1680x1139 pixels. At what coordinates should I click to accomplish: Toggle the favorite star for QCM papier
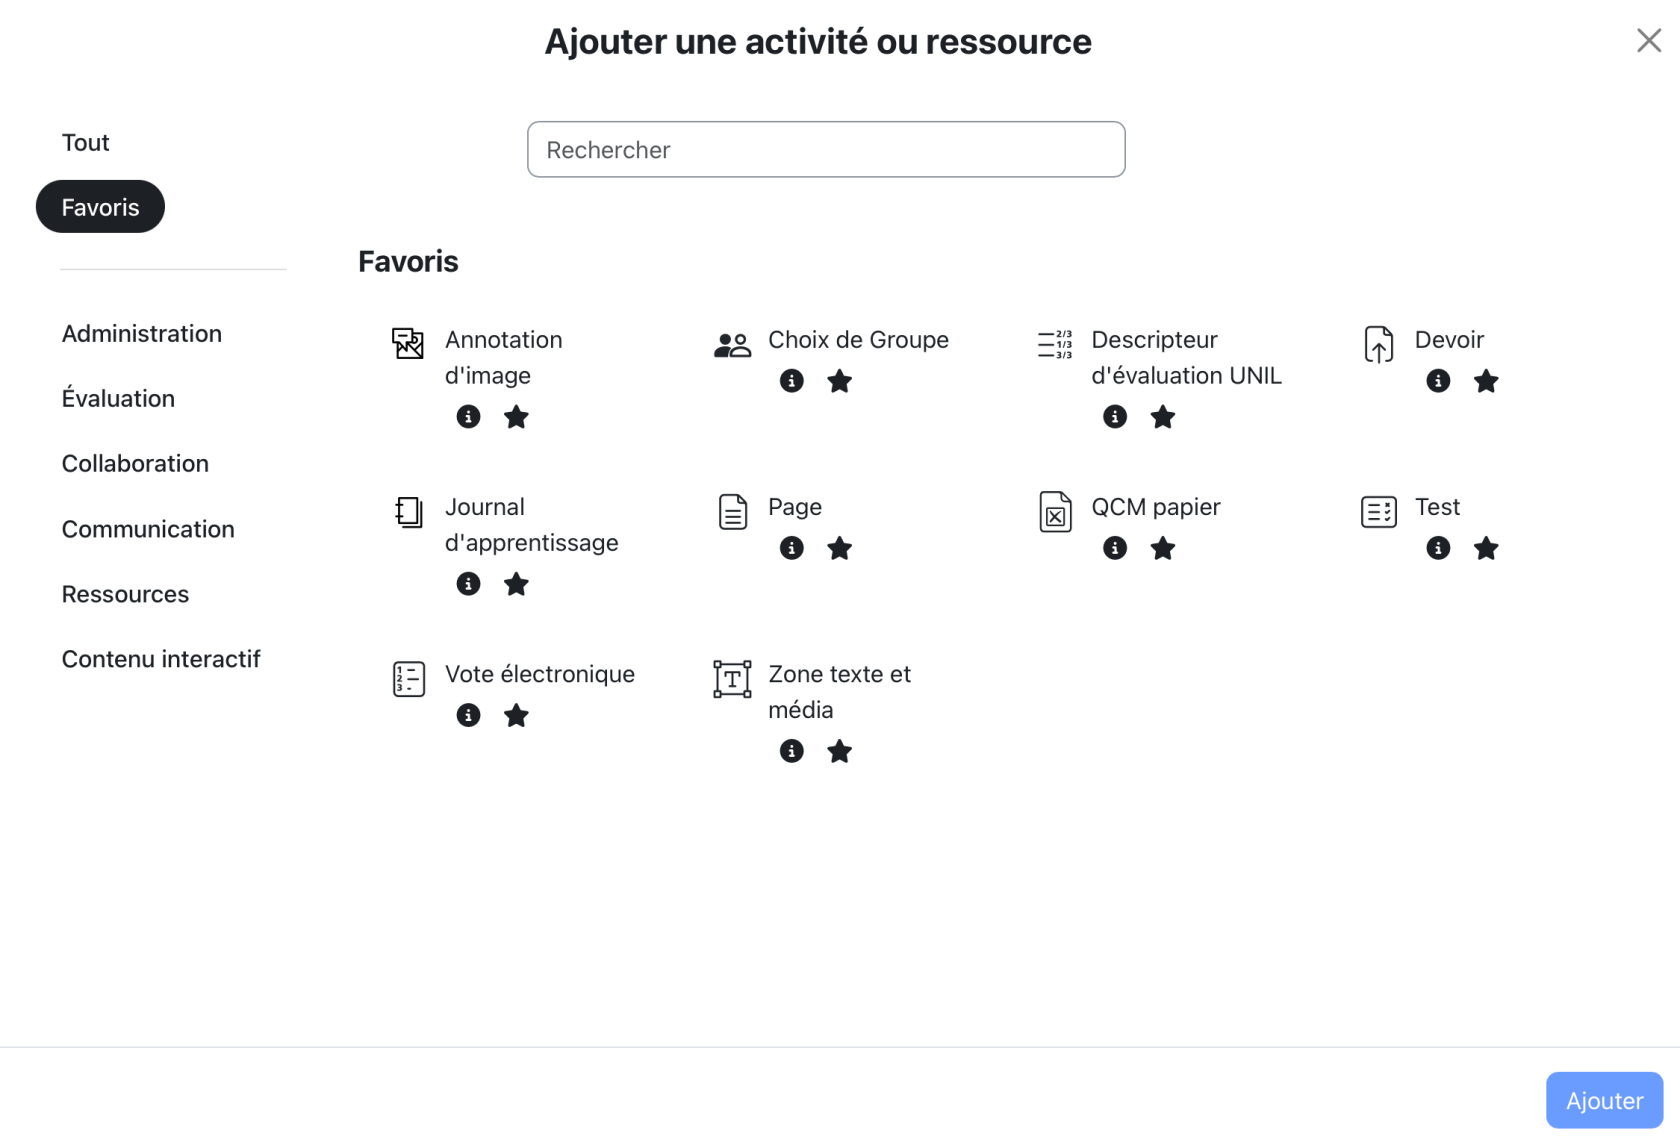(x=1162, y=548)
